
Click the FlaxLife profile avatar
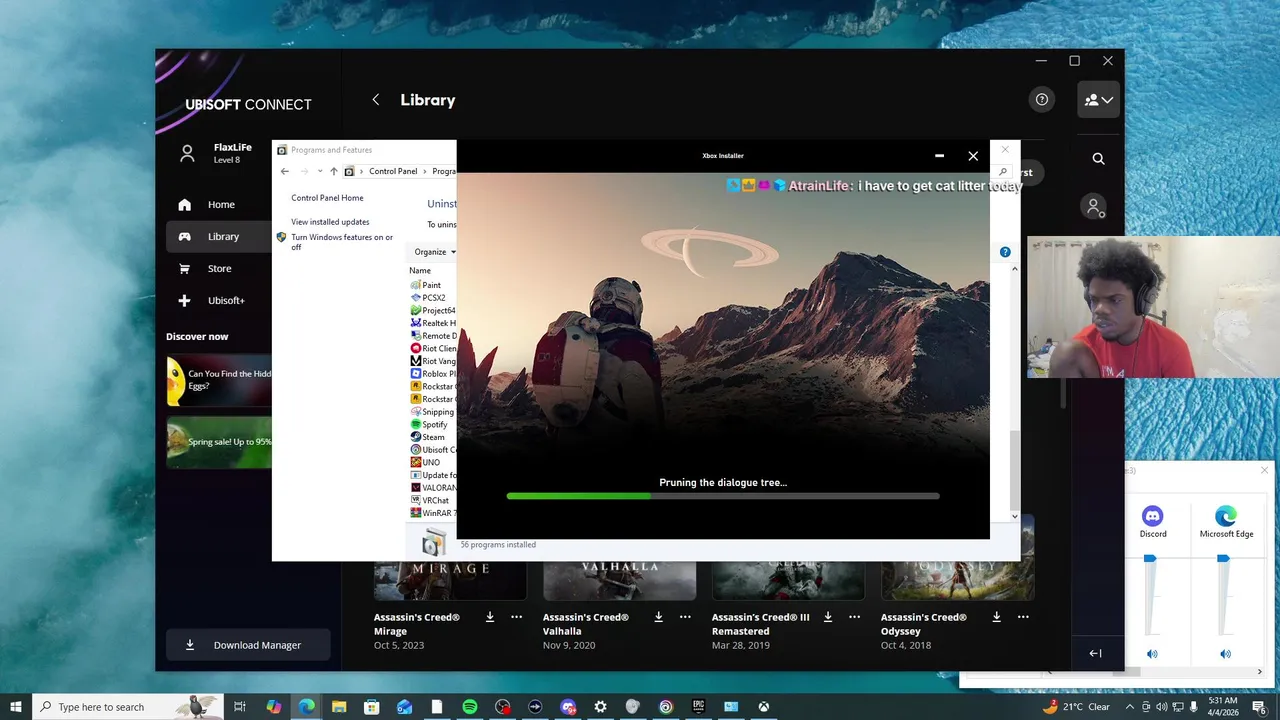click(x=187, y=153)
